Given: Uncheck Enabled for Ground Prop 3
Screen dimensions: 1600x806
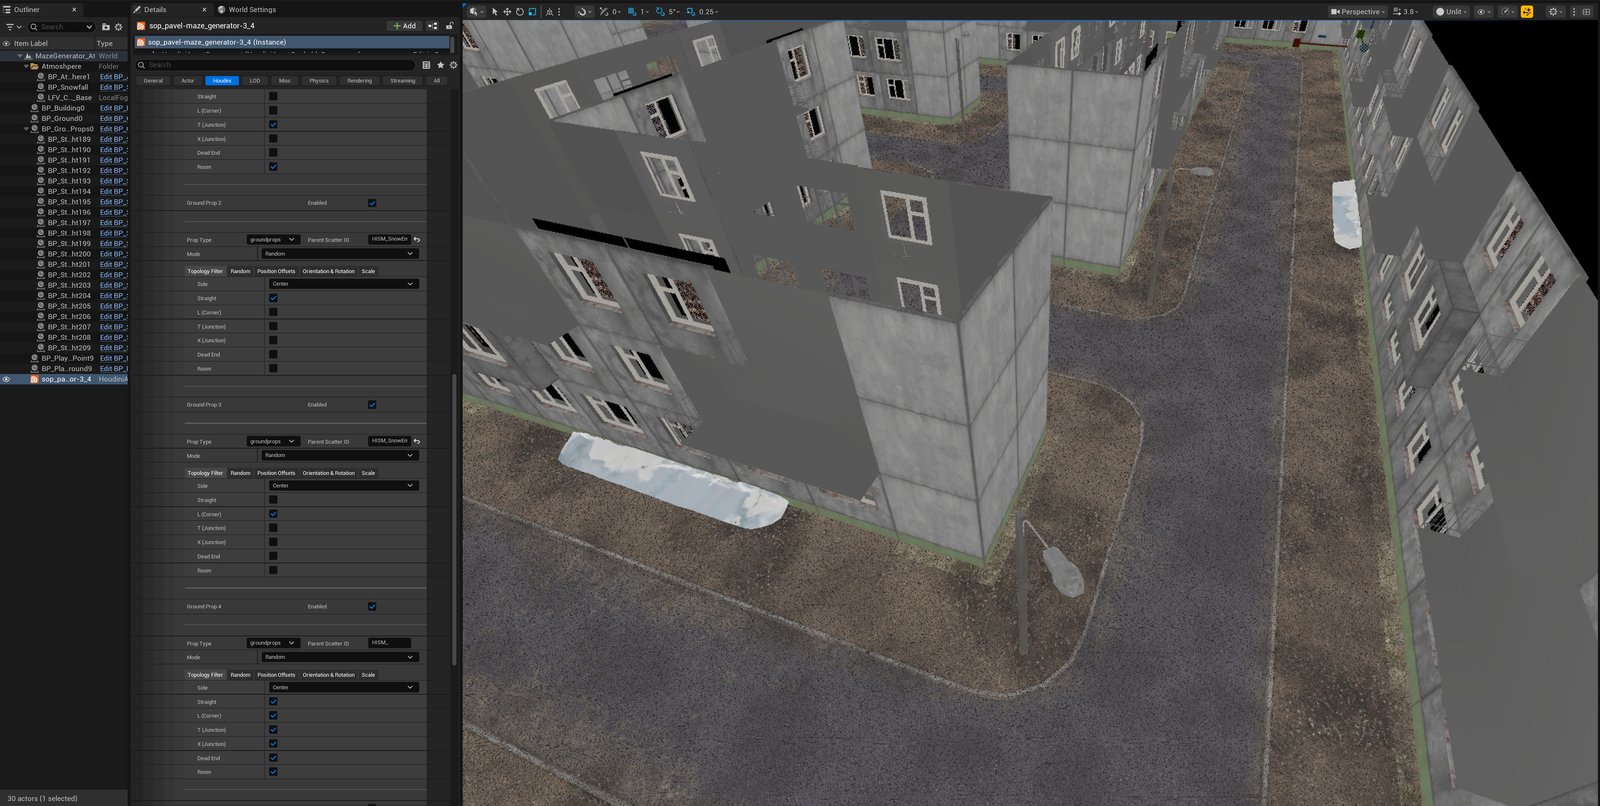Looking at the screenshot, I should pyautogui.click(x=372, y=405).
